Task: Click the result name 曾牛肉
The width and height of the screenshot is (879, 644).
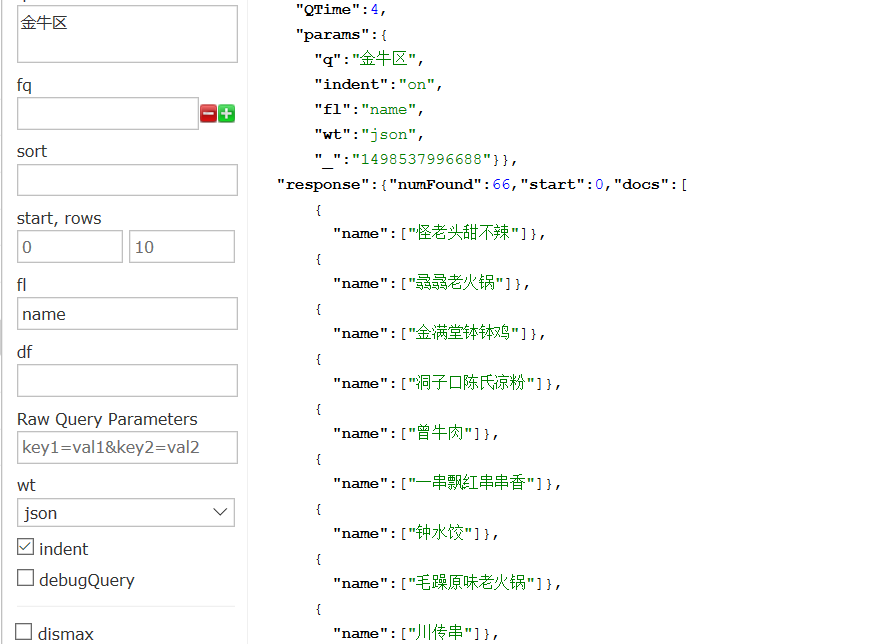Action: tap(440, 433)
